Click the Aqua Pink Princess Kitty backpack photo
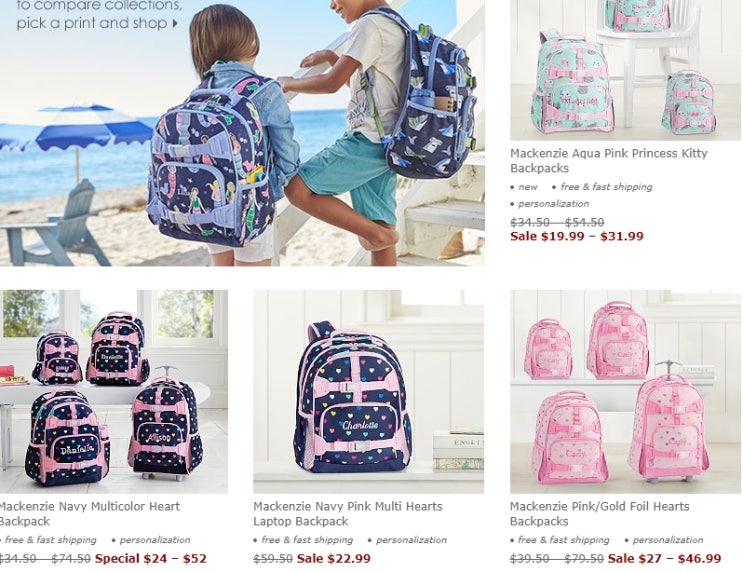Viewport: 743px width, 572px height. click(625, 70)
